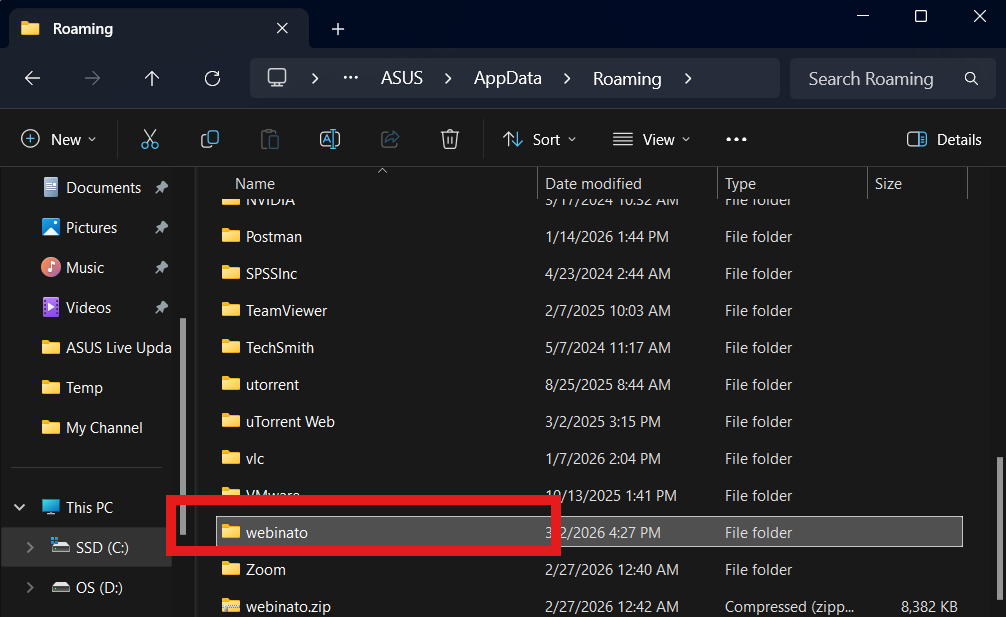Close the Roaming tab

(282, 28)
